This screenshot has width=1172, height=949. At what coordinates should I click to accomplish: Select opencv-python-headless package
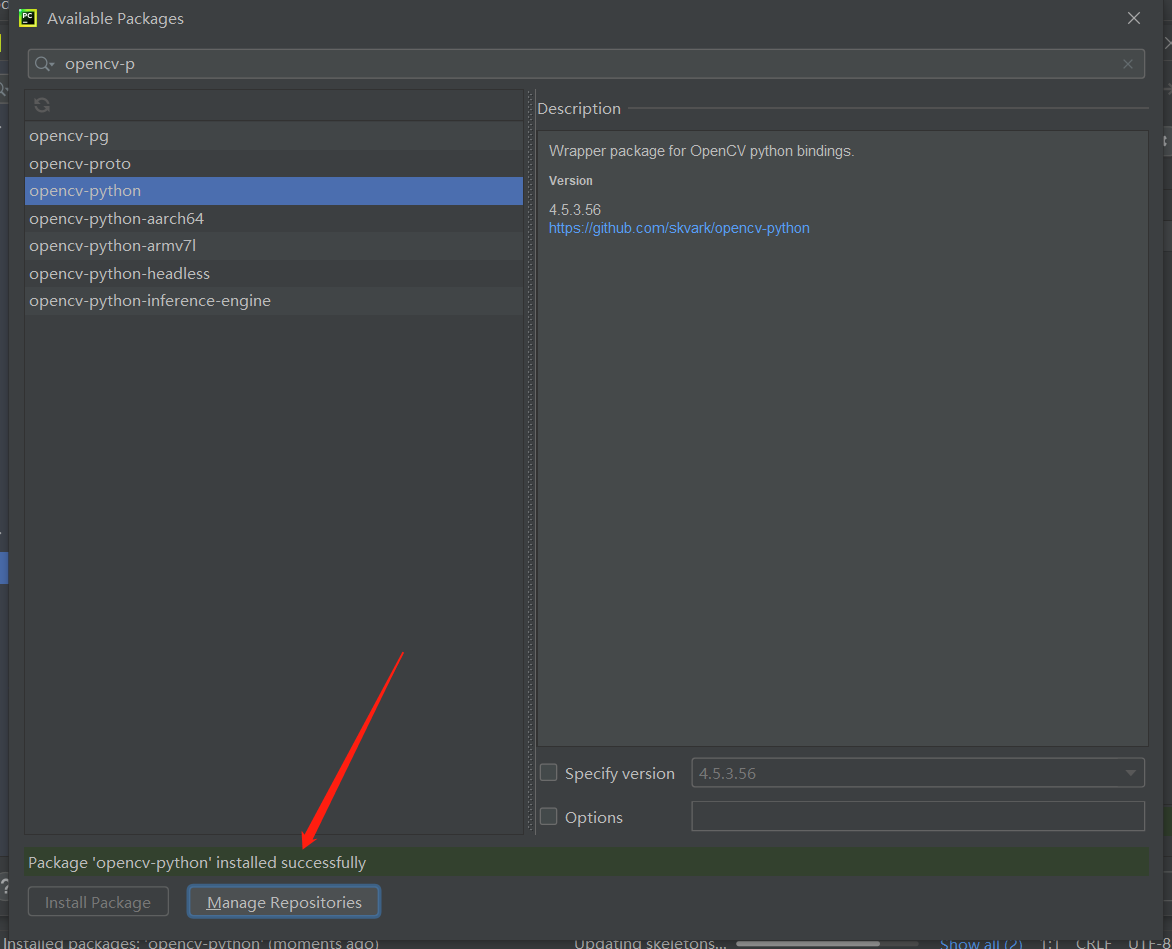pos(274,273)
